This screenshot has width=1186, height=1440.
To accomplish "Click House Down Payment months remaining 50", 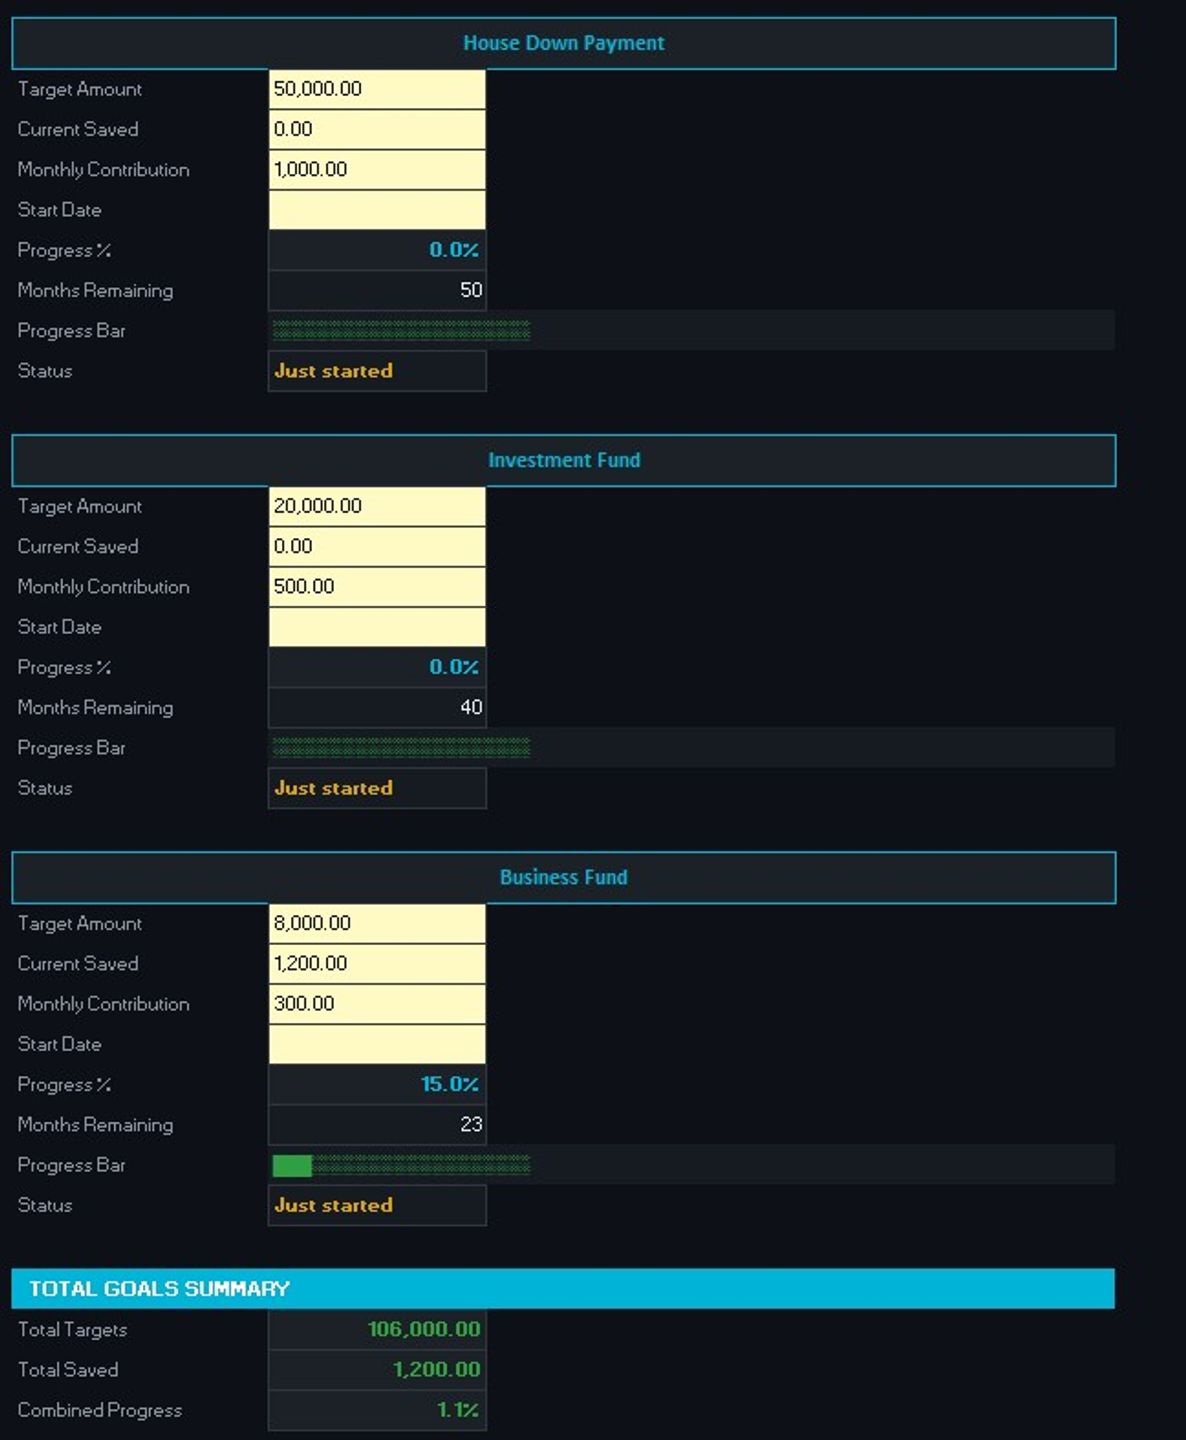I will click(377, 290).
